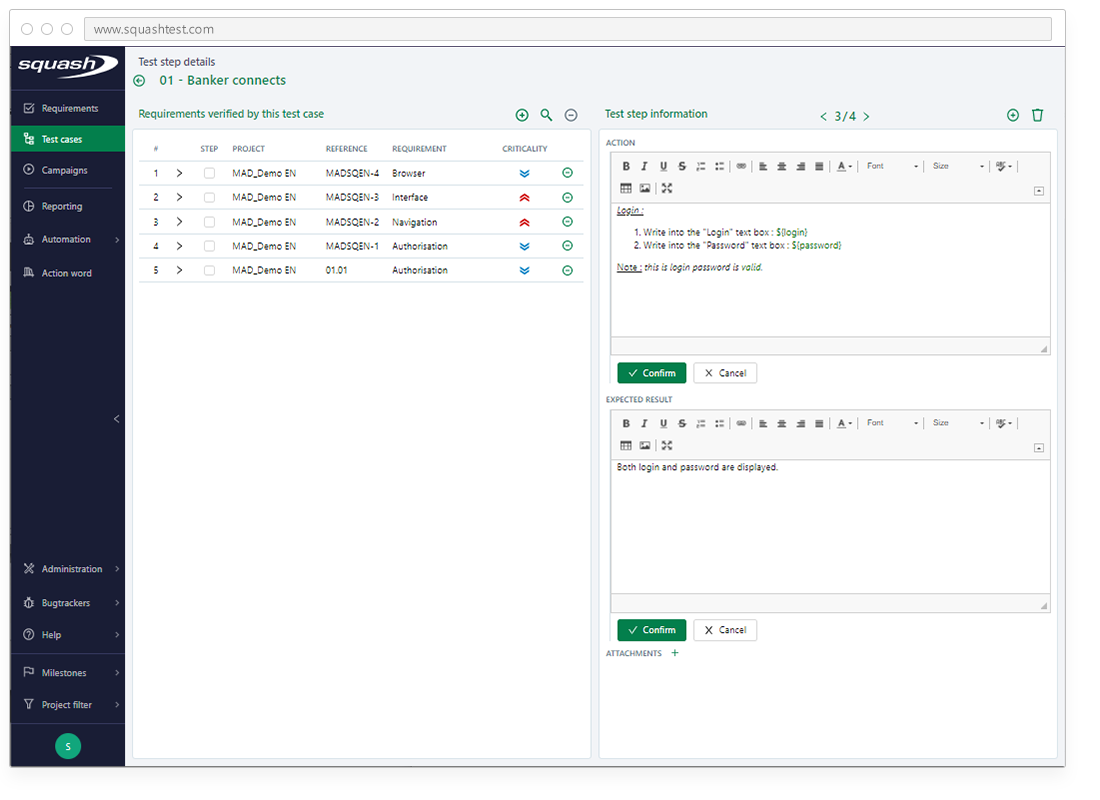Insert an image in the Action editor

(643, 188)
